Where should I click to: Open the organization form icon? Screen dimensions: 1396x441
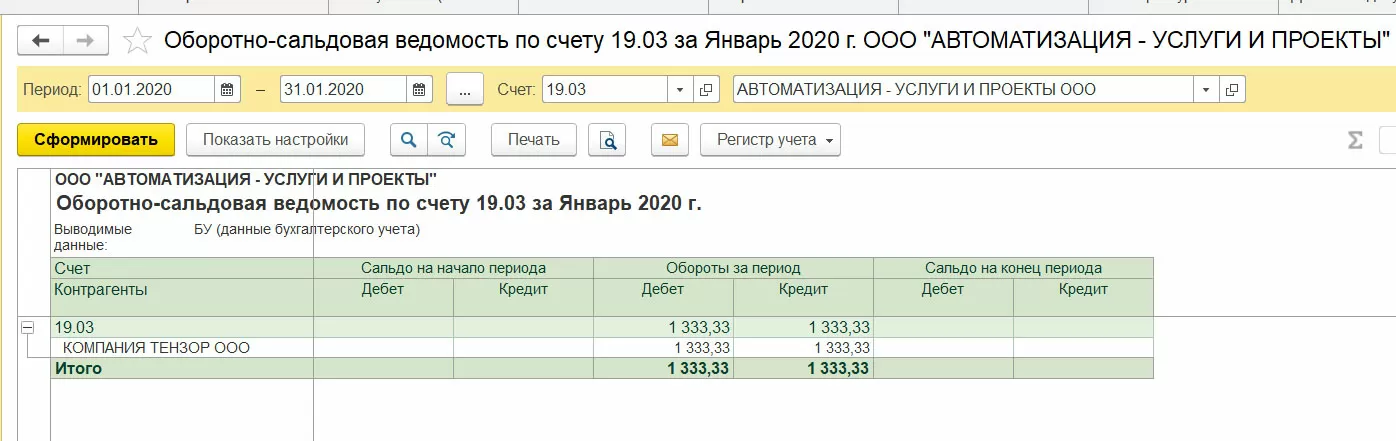1232,89
